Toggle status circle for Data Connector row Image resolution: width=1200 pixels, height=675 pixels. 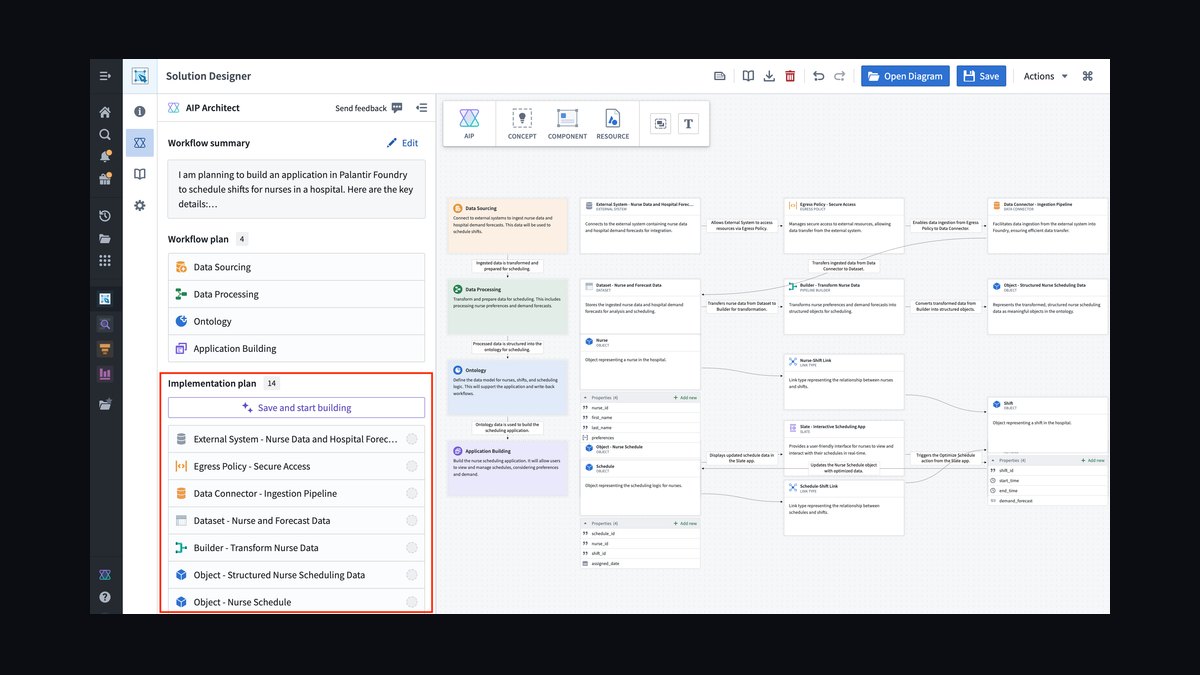(x=412, y=493)
